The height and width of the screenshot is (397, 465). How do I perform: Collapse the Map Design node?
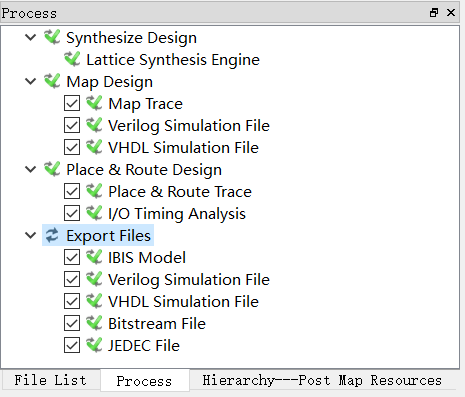click(x=31, y=81)
